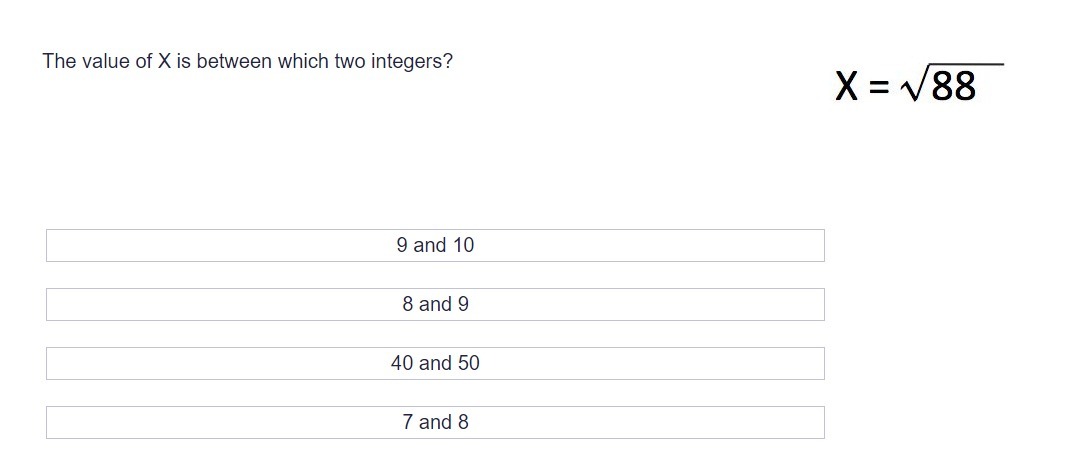Click the radical symbol in the equation
1086x469 pixels.
point(913,87)
